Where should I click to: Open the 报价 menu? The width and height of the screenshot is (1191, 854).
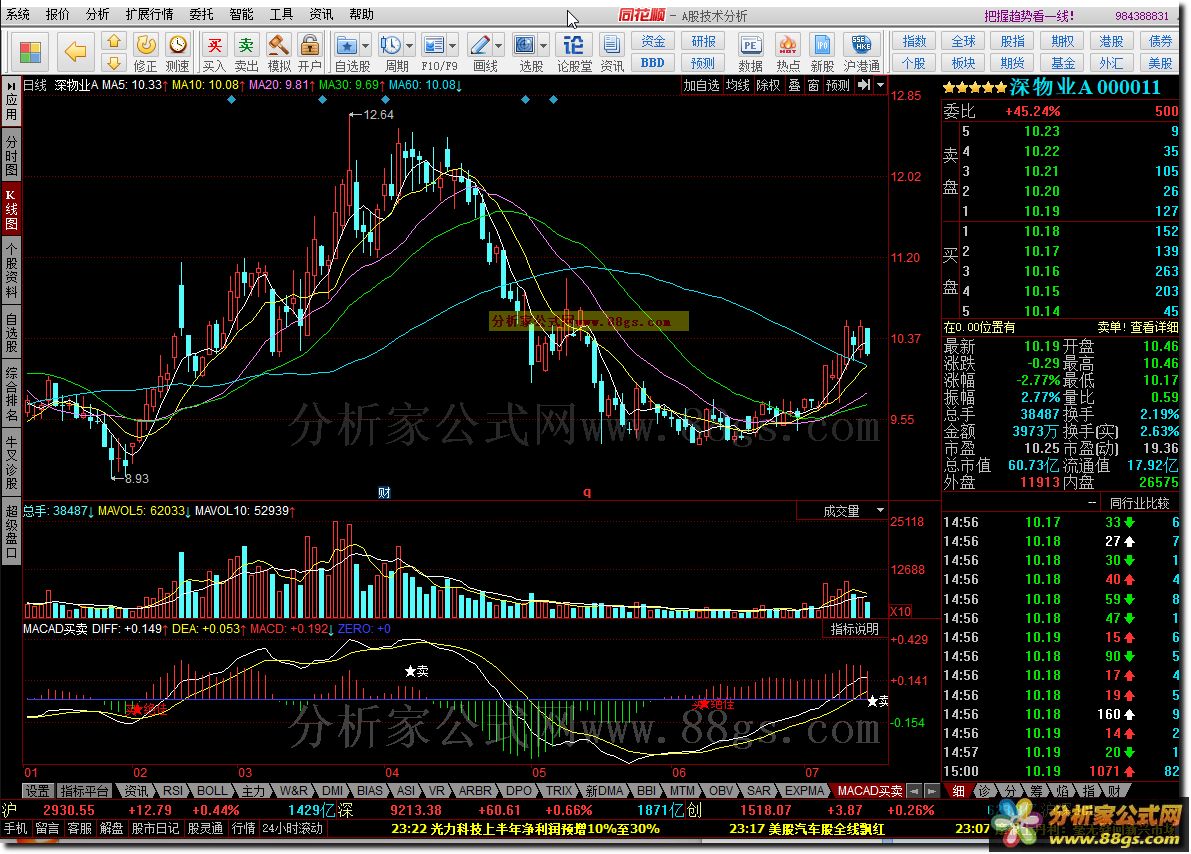58,14
